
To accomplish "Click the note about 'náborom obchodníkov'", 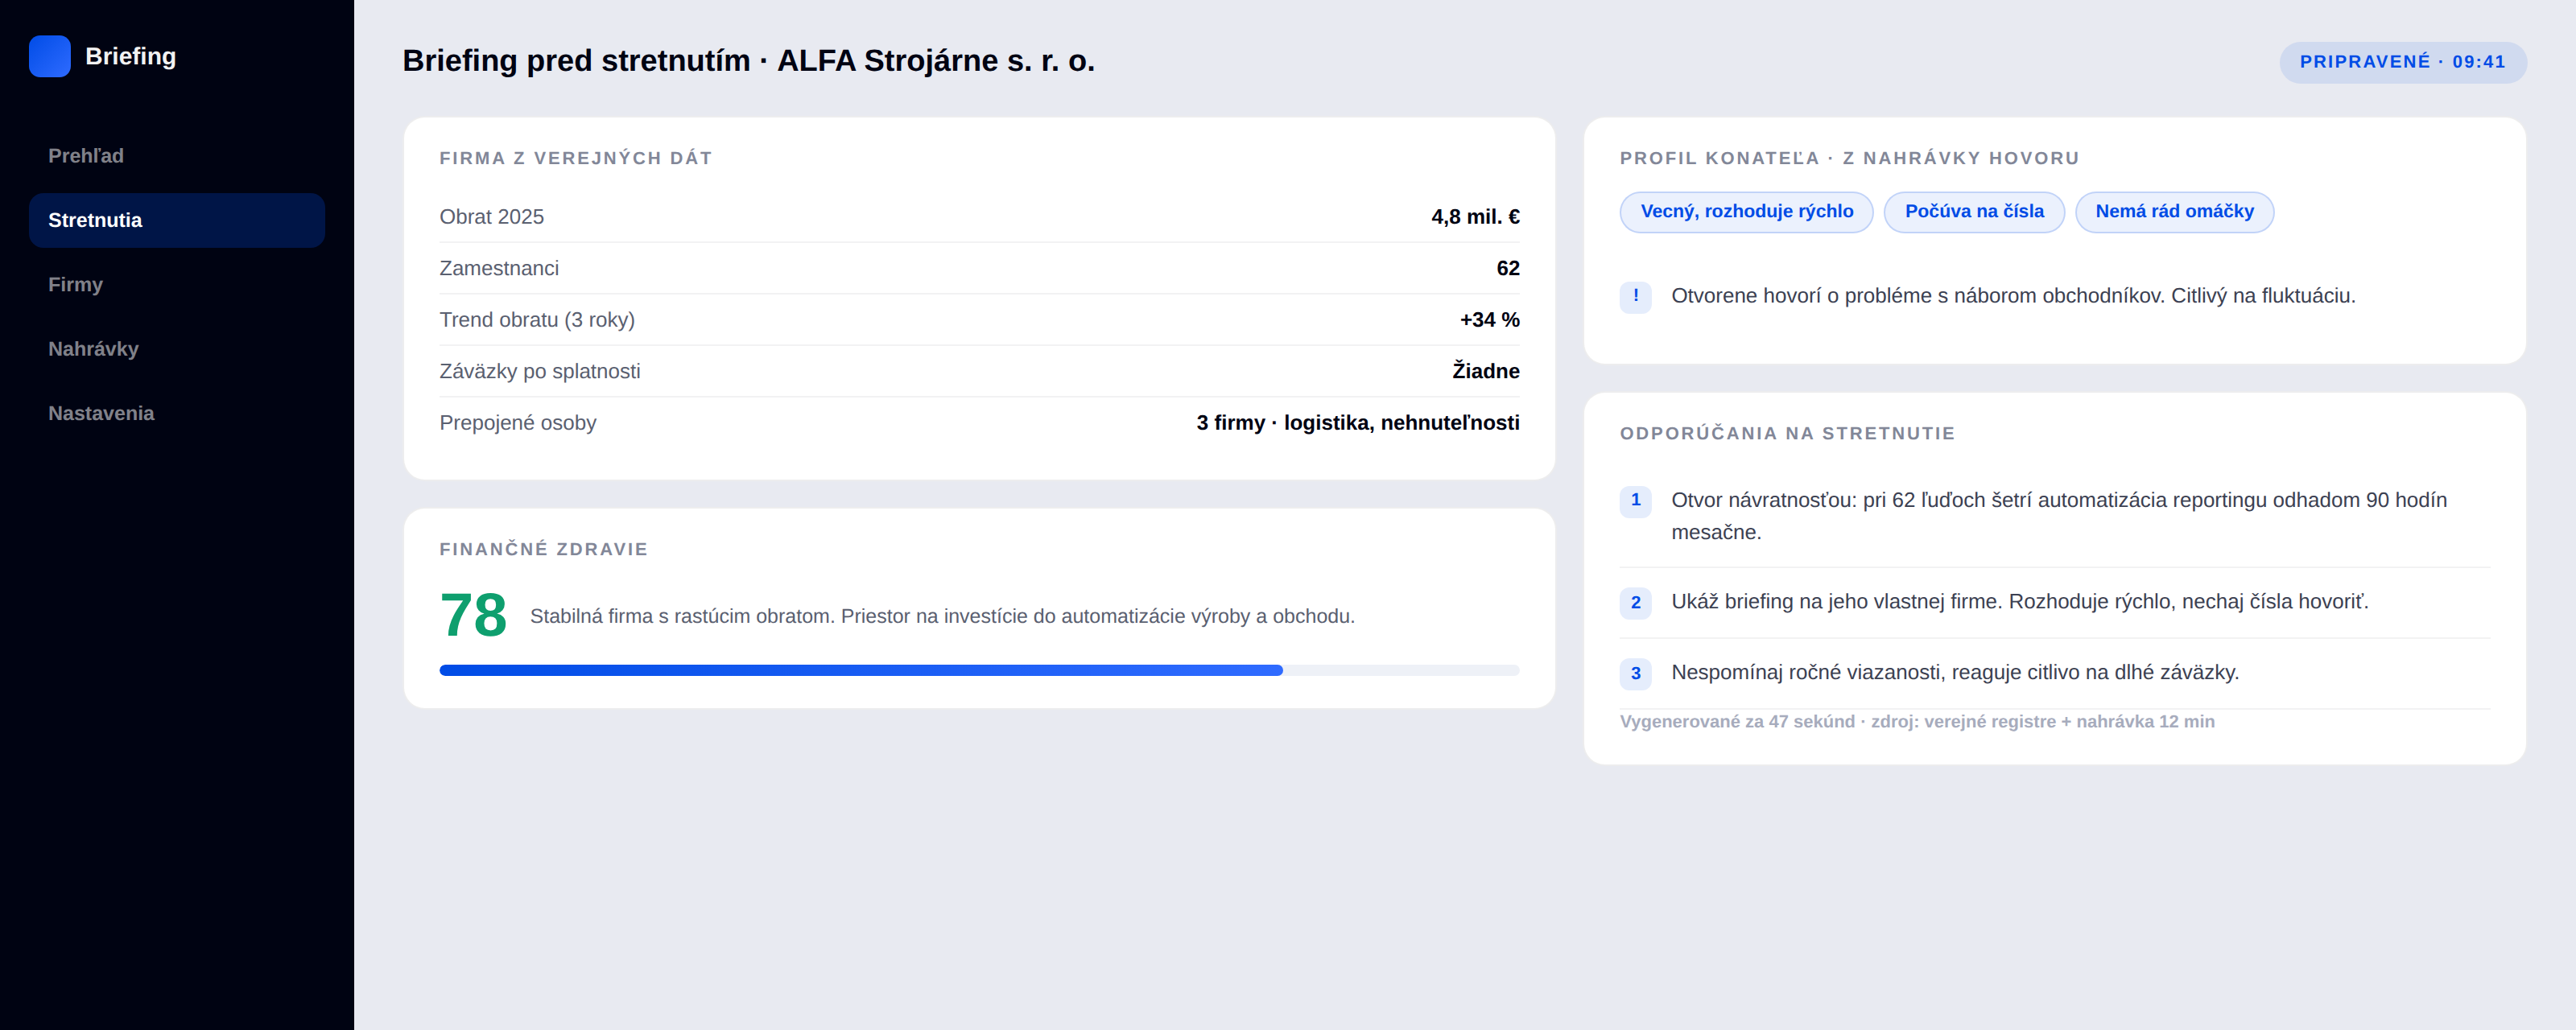I will [x=2013, y=296].
